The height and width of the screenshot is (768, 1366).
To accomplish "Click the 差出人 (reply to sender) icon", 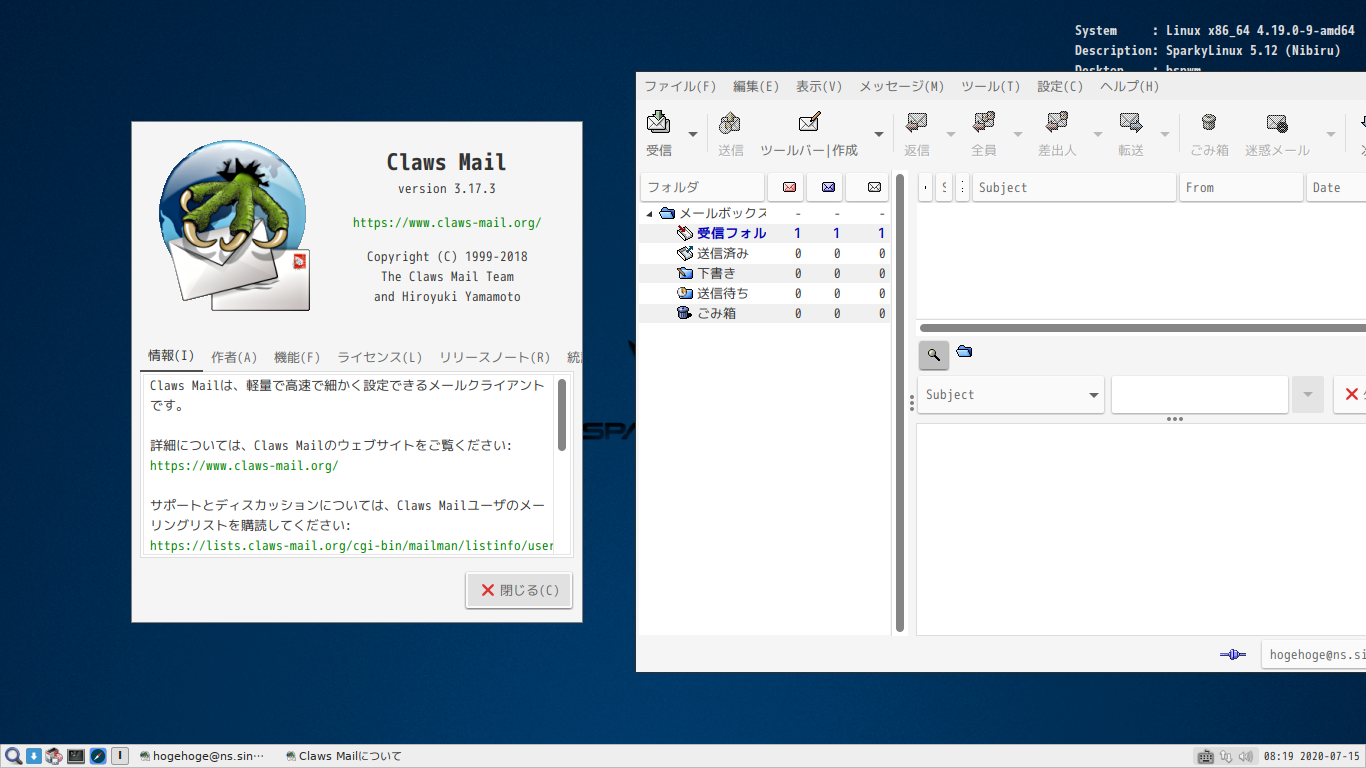I will point(1057,122).
